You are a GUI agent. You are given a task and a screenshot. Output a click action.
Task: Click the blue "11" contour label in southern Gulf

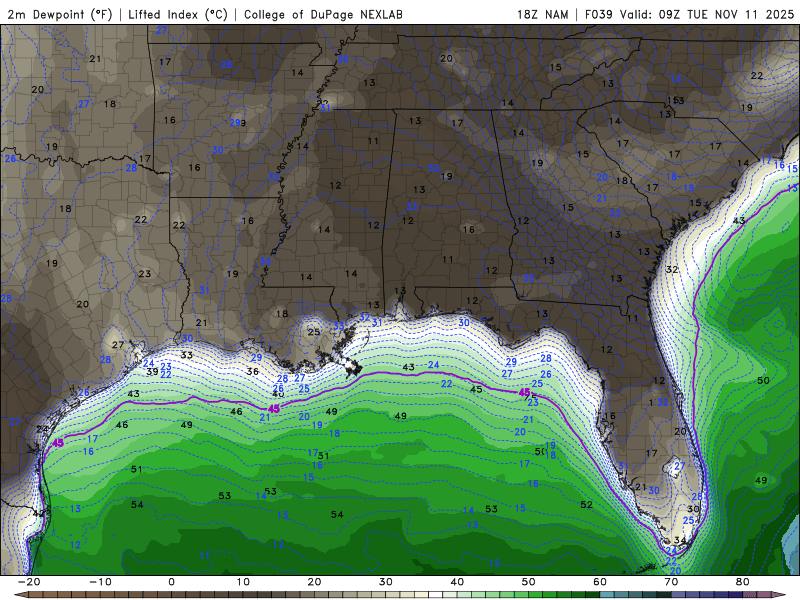click(204, 556)
